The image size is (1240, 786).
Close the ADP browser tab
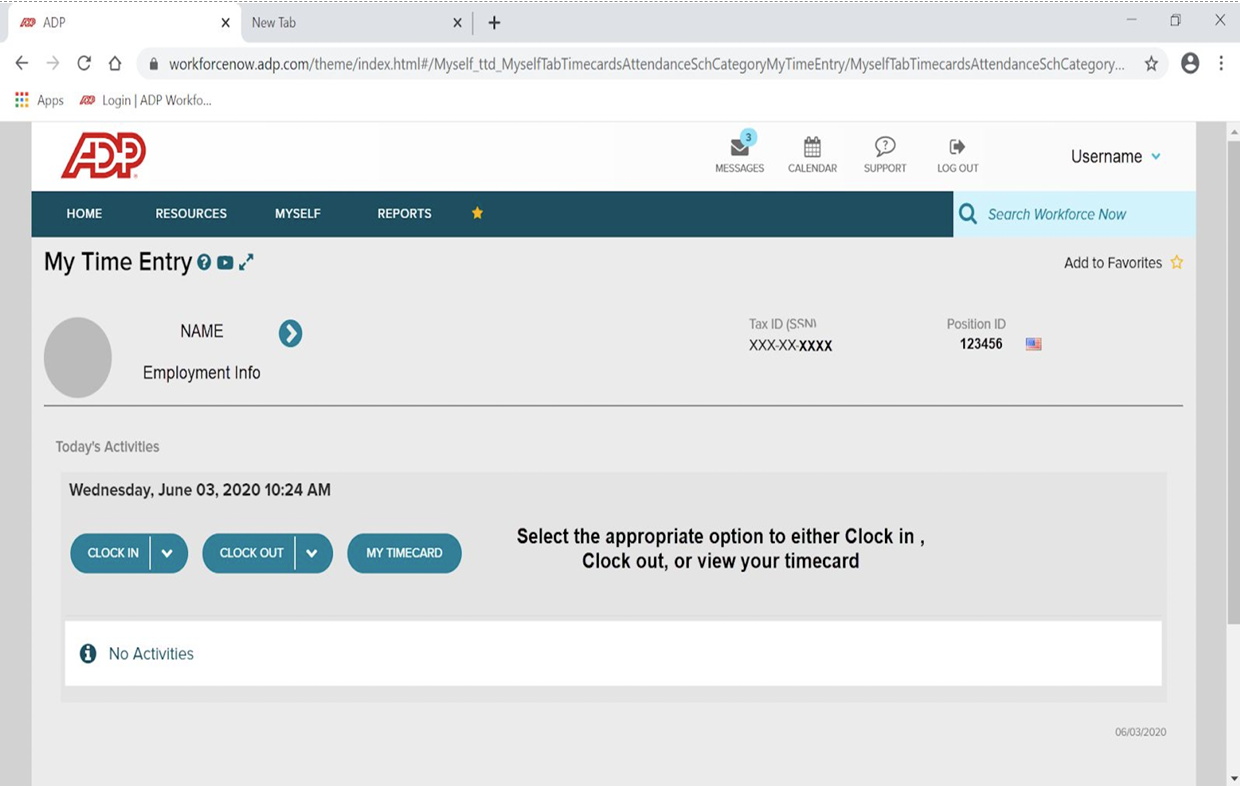pyautogui.click(x=225, y=22)
